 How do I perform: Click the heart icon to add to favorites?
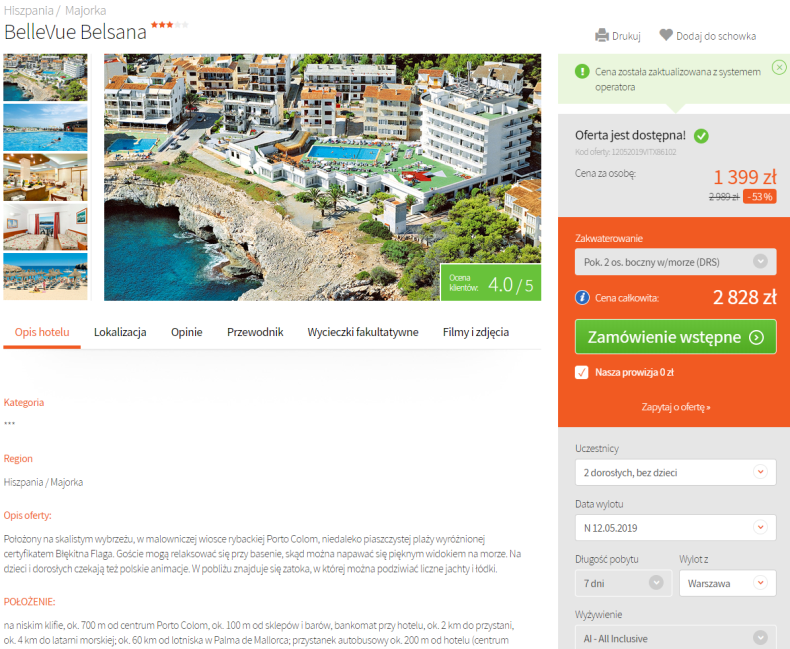coord(666,35)
